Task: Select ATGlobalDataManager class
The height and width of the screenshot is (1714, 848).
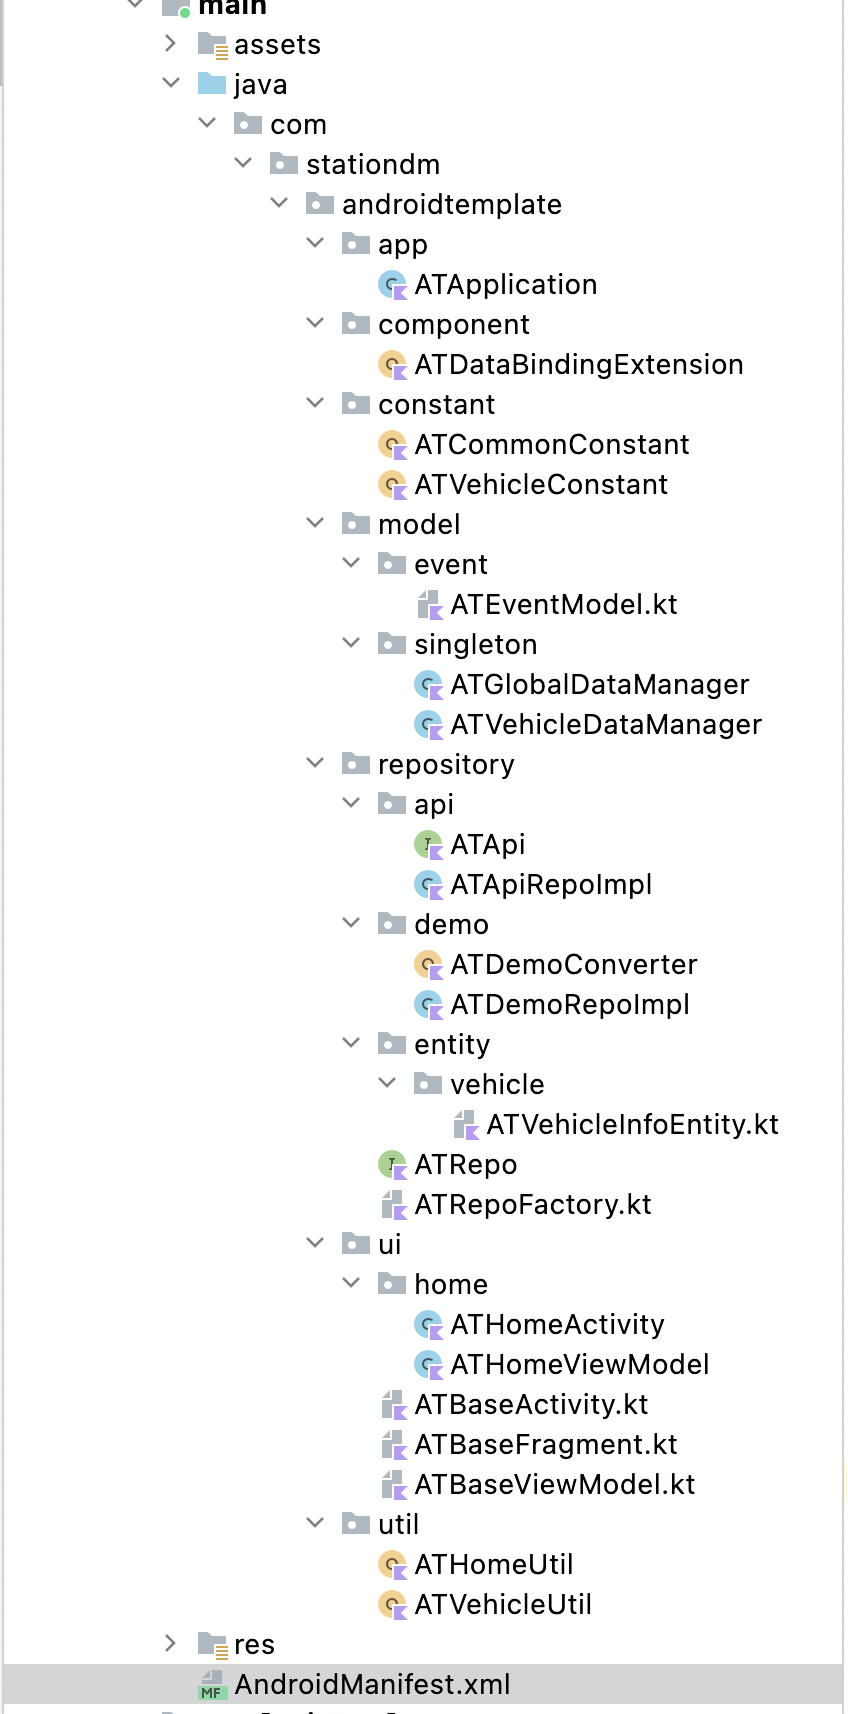Action: point(599,685)
